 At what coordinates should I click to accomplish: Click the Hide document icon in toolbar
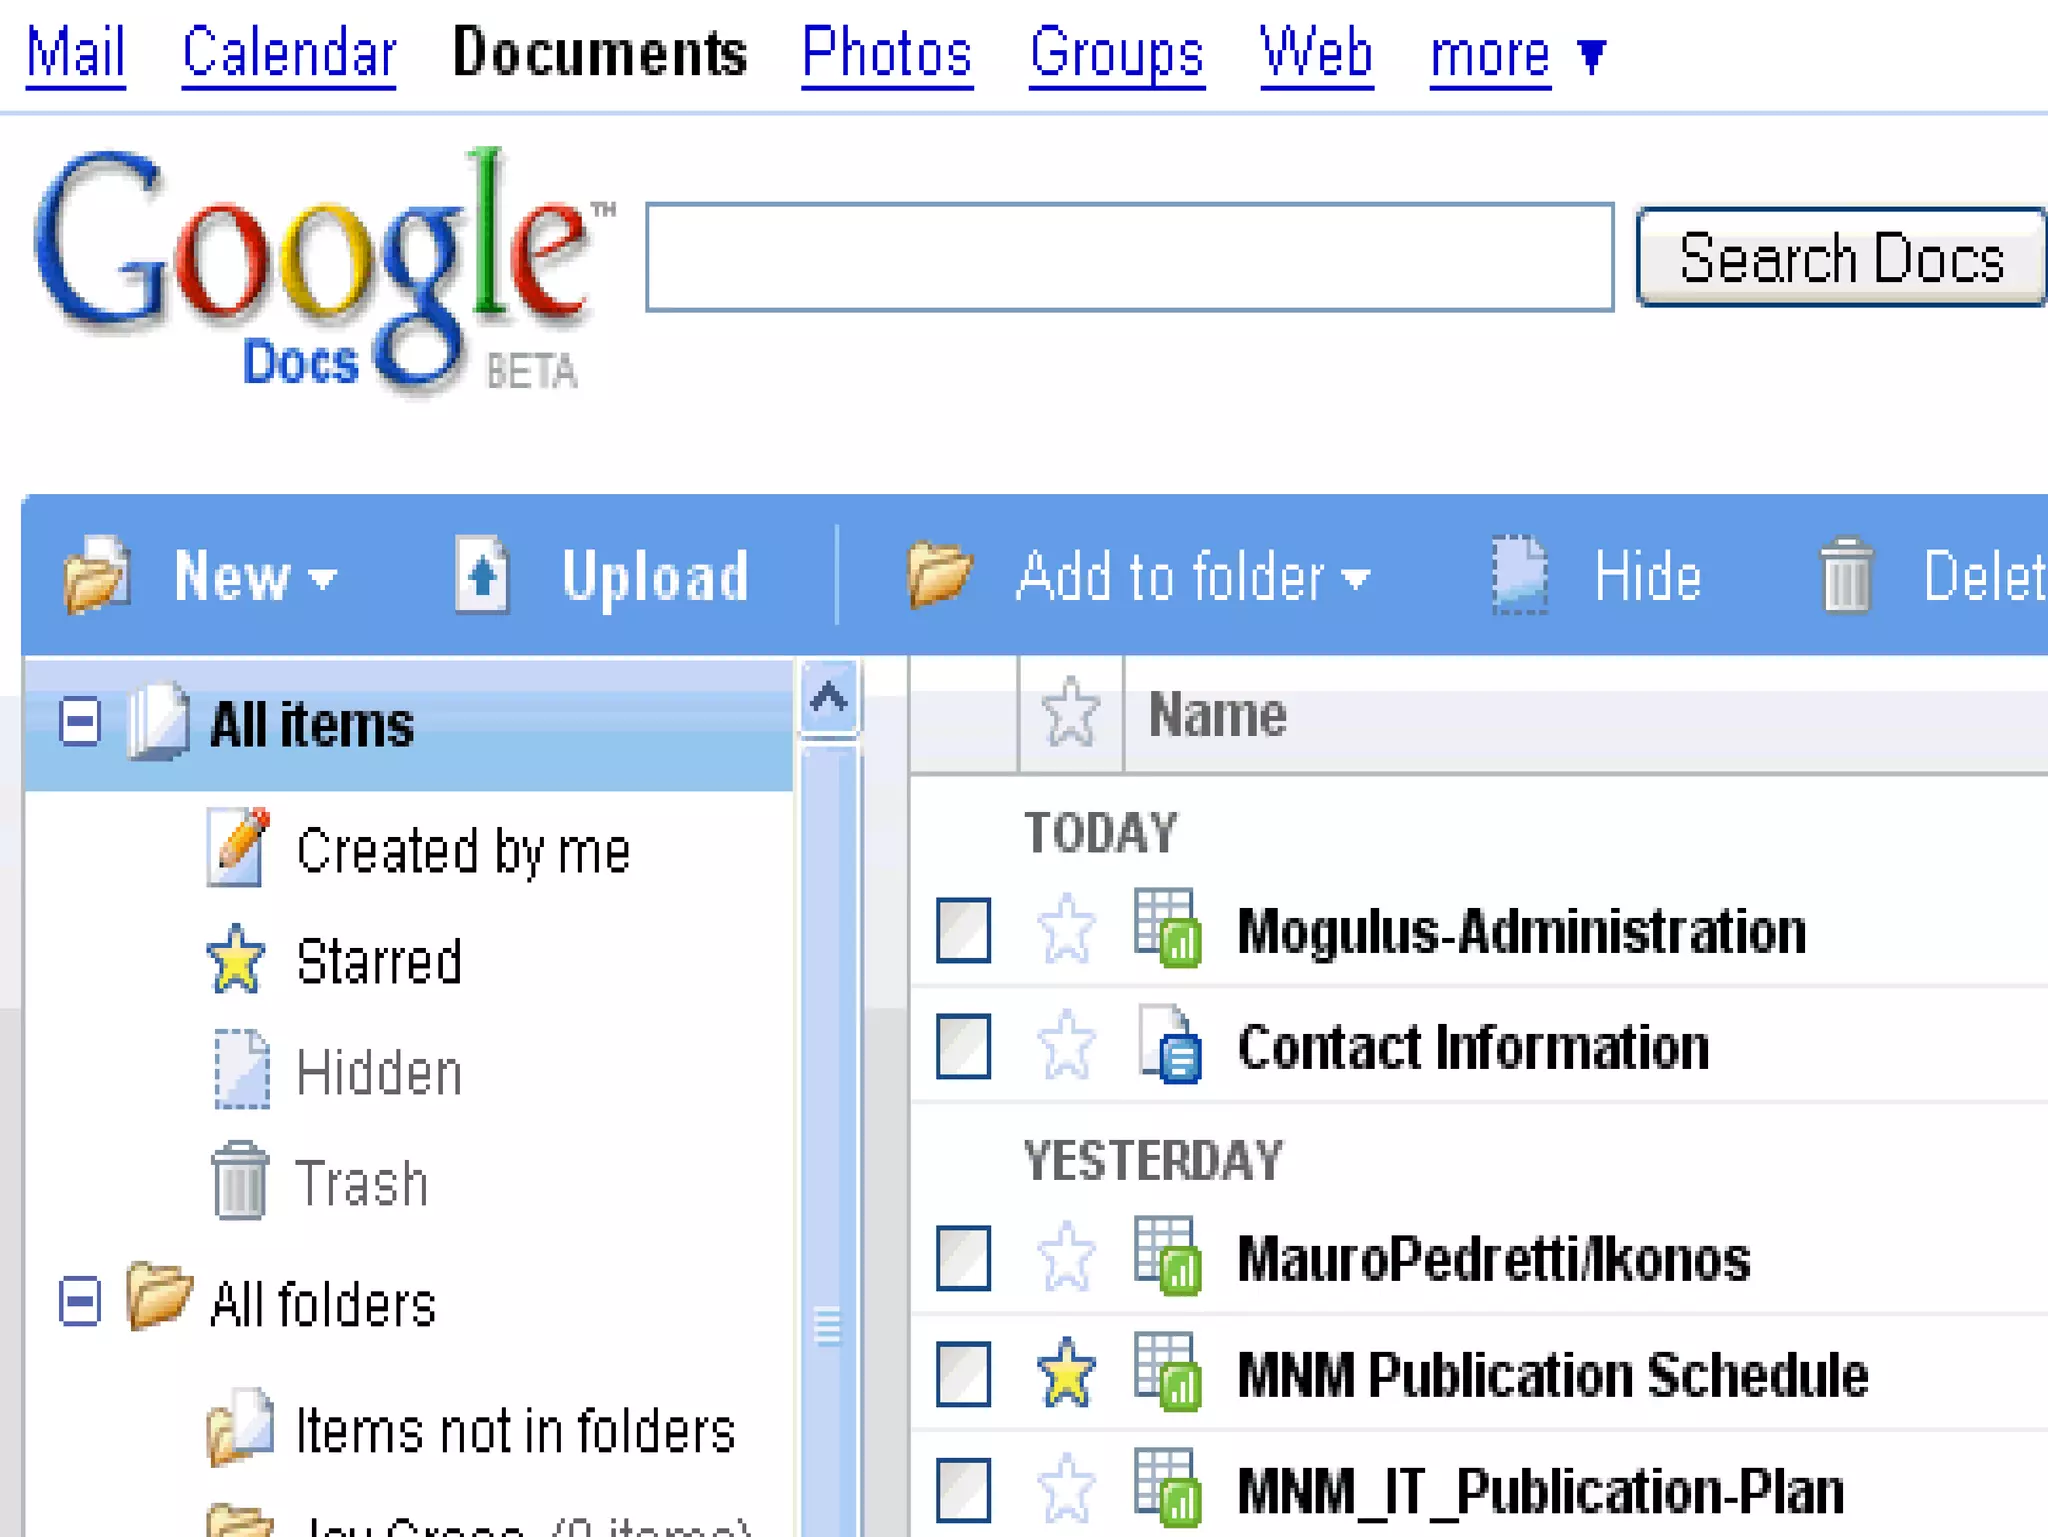point(1519,575)
